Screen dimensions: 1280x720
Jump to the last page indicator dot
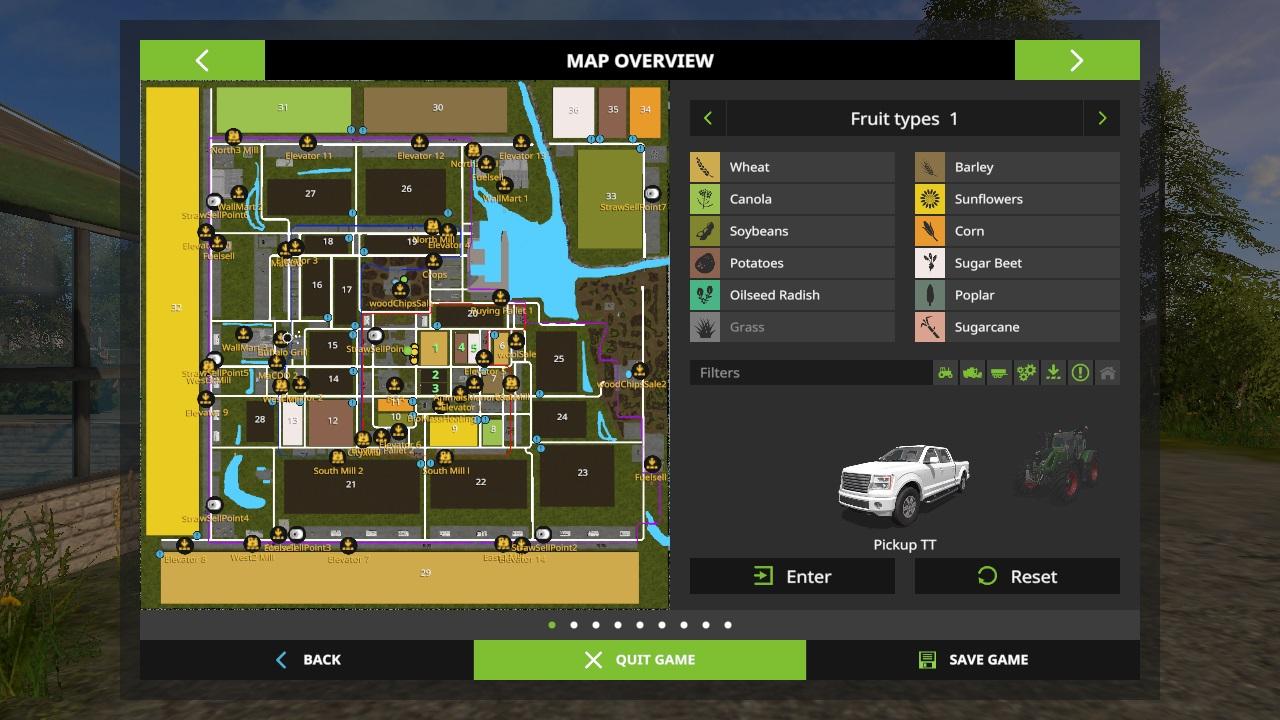728,625
